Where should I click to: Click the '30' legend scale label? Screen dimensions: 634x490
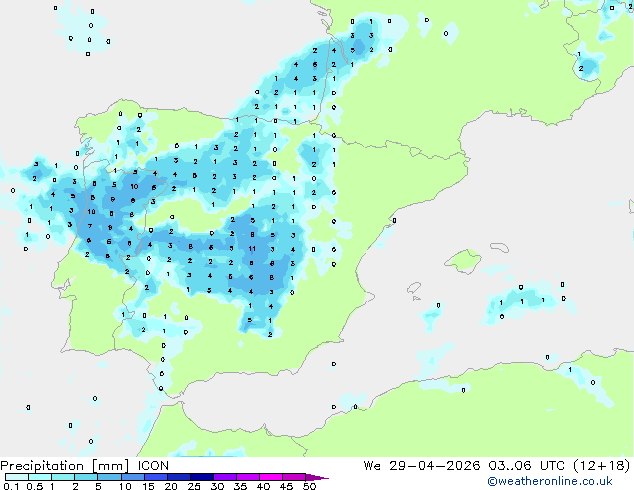tap(217, 486)
